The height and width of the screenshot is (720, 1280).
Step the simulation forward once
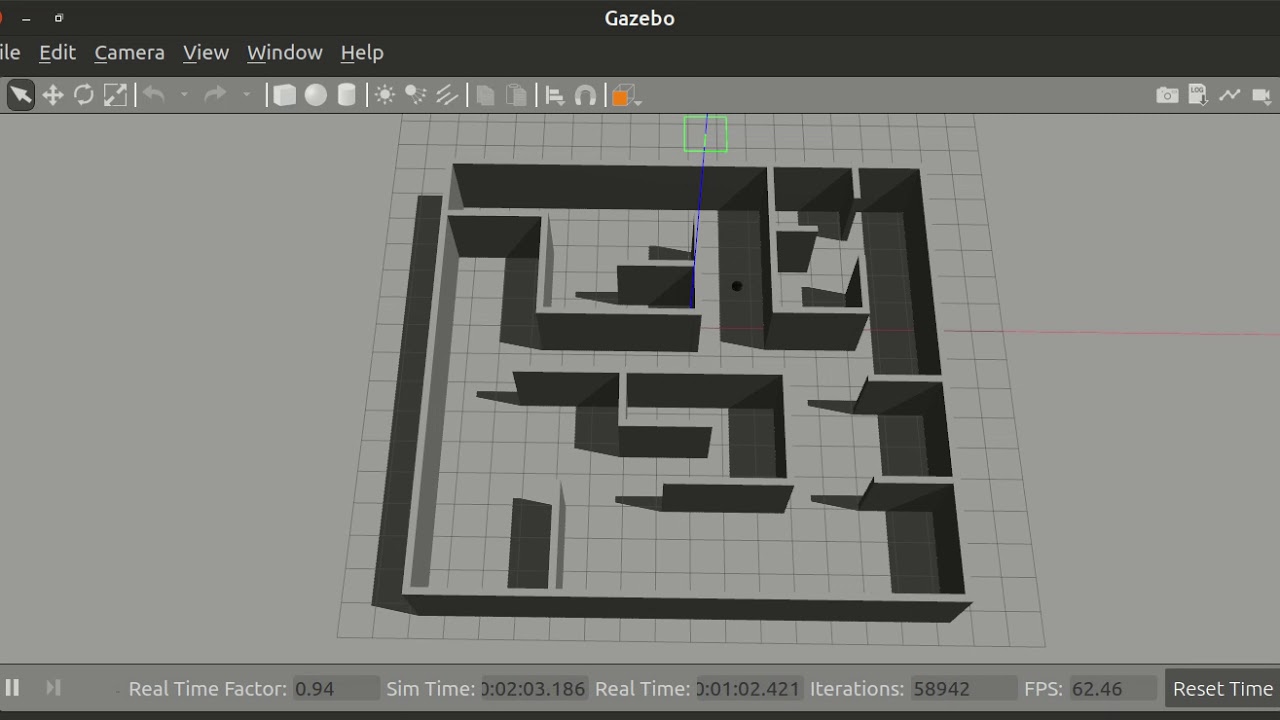point(53,688)
